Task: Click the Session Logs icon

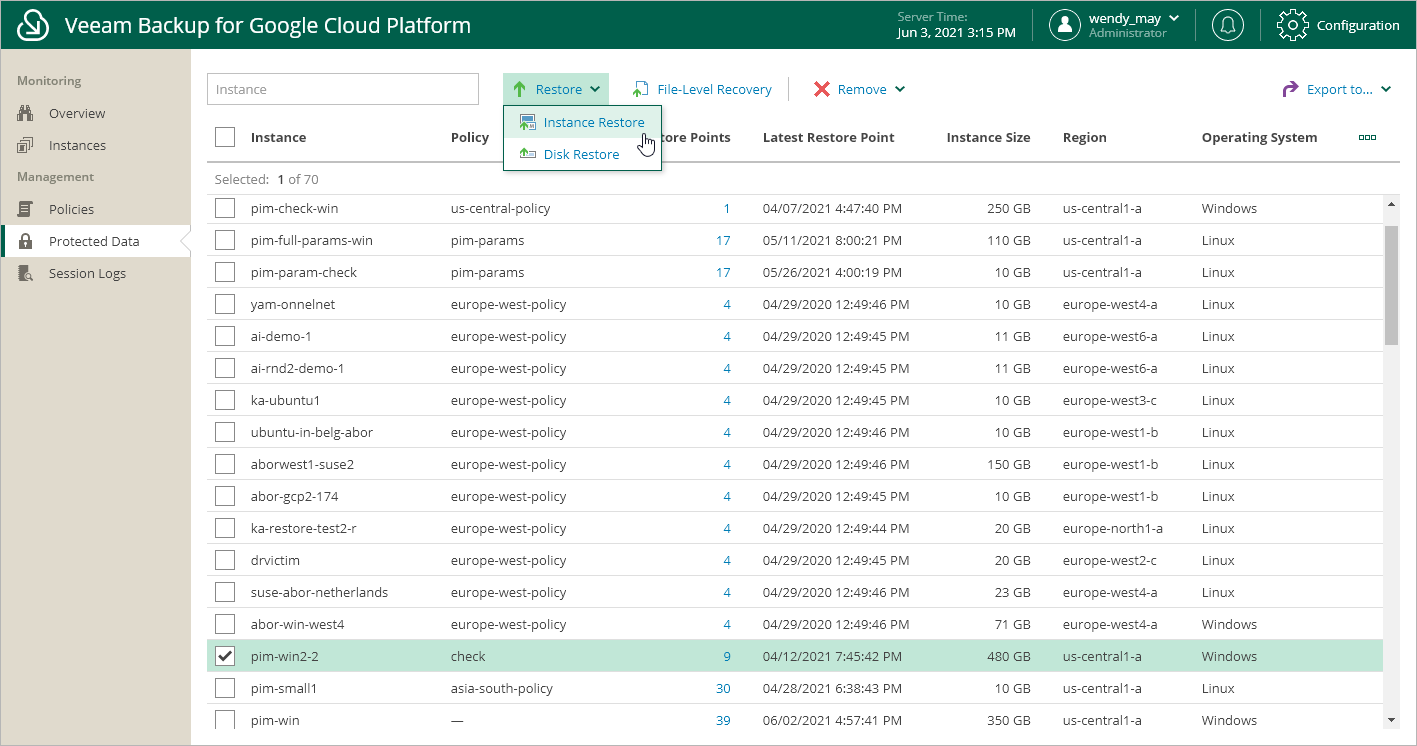Action: (x=26, y=273)
